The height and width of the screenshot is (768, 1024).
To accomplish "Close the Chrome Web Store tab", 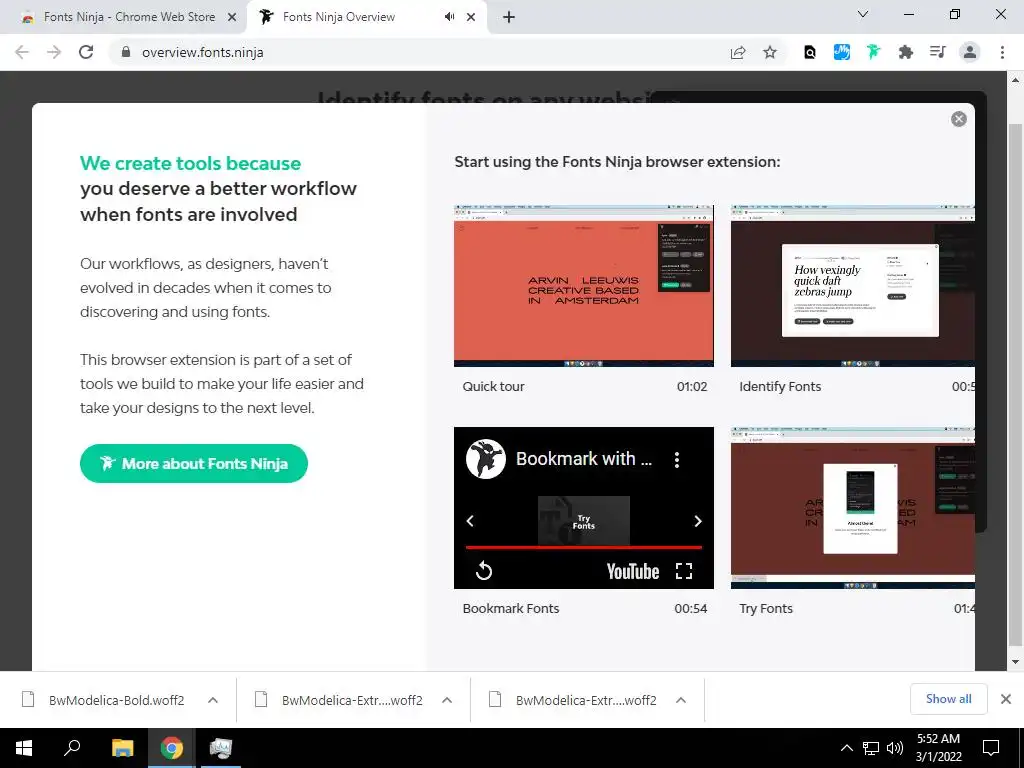I will (x=232, y=18).
